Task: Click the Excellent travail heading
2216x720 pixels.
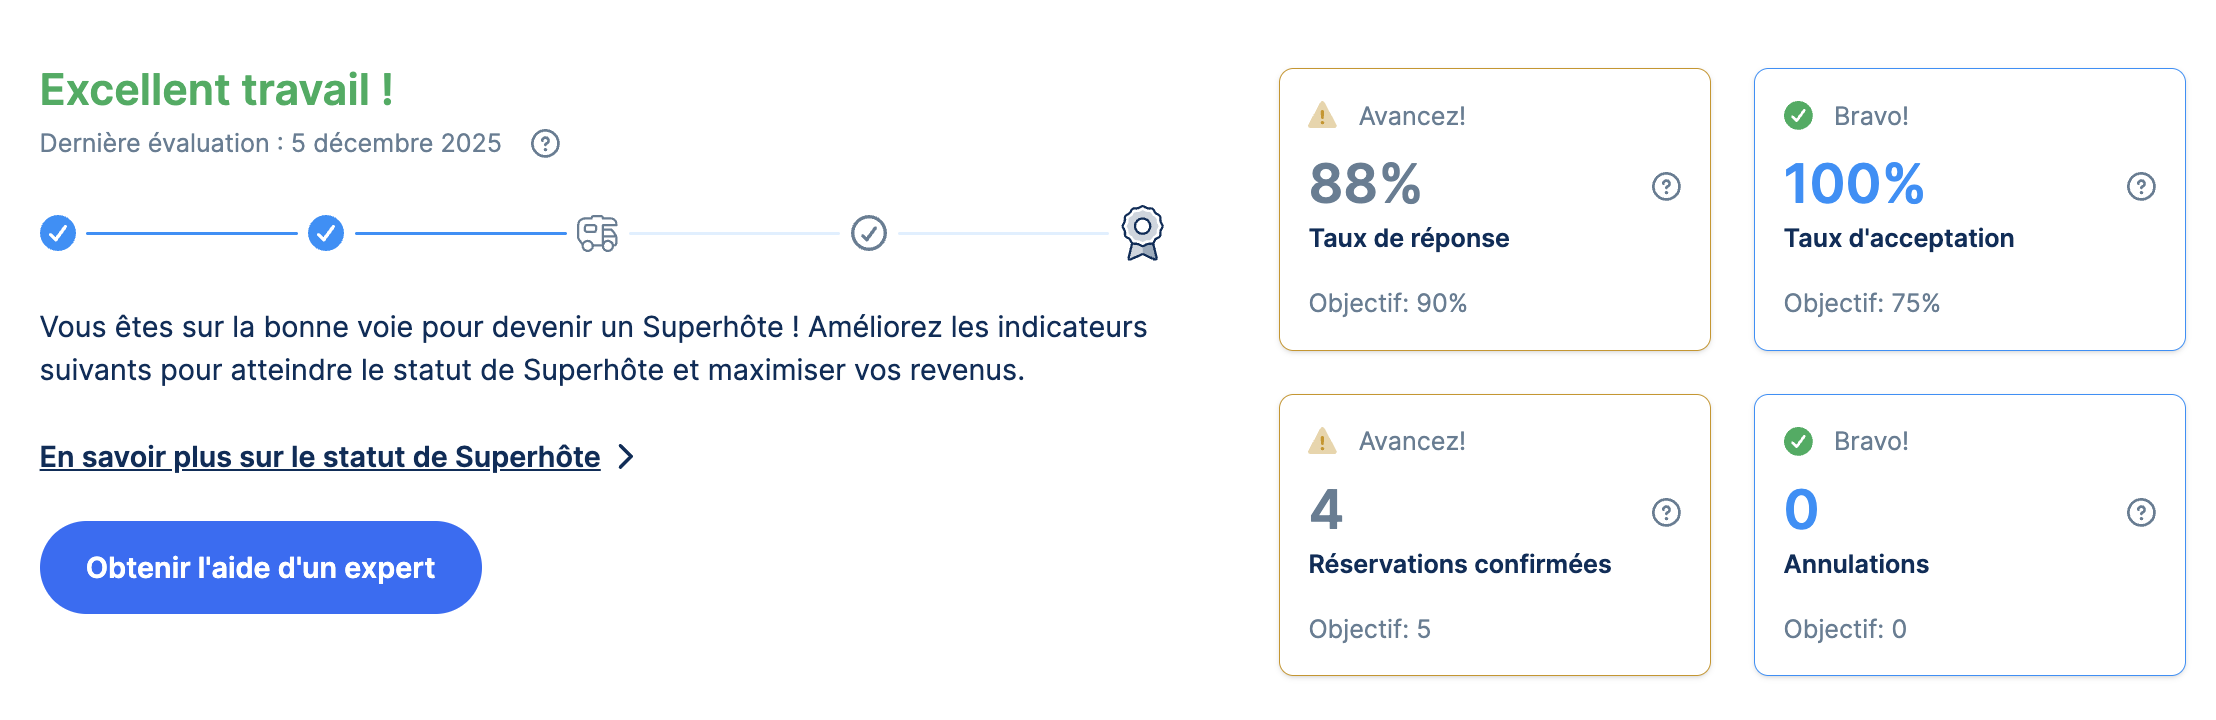Action: point(216,90)
